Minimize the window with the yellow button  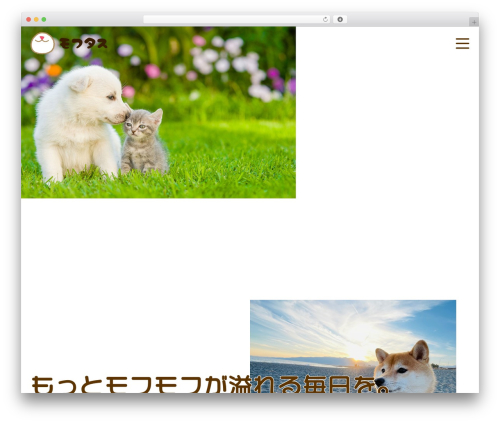[36, 20]
